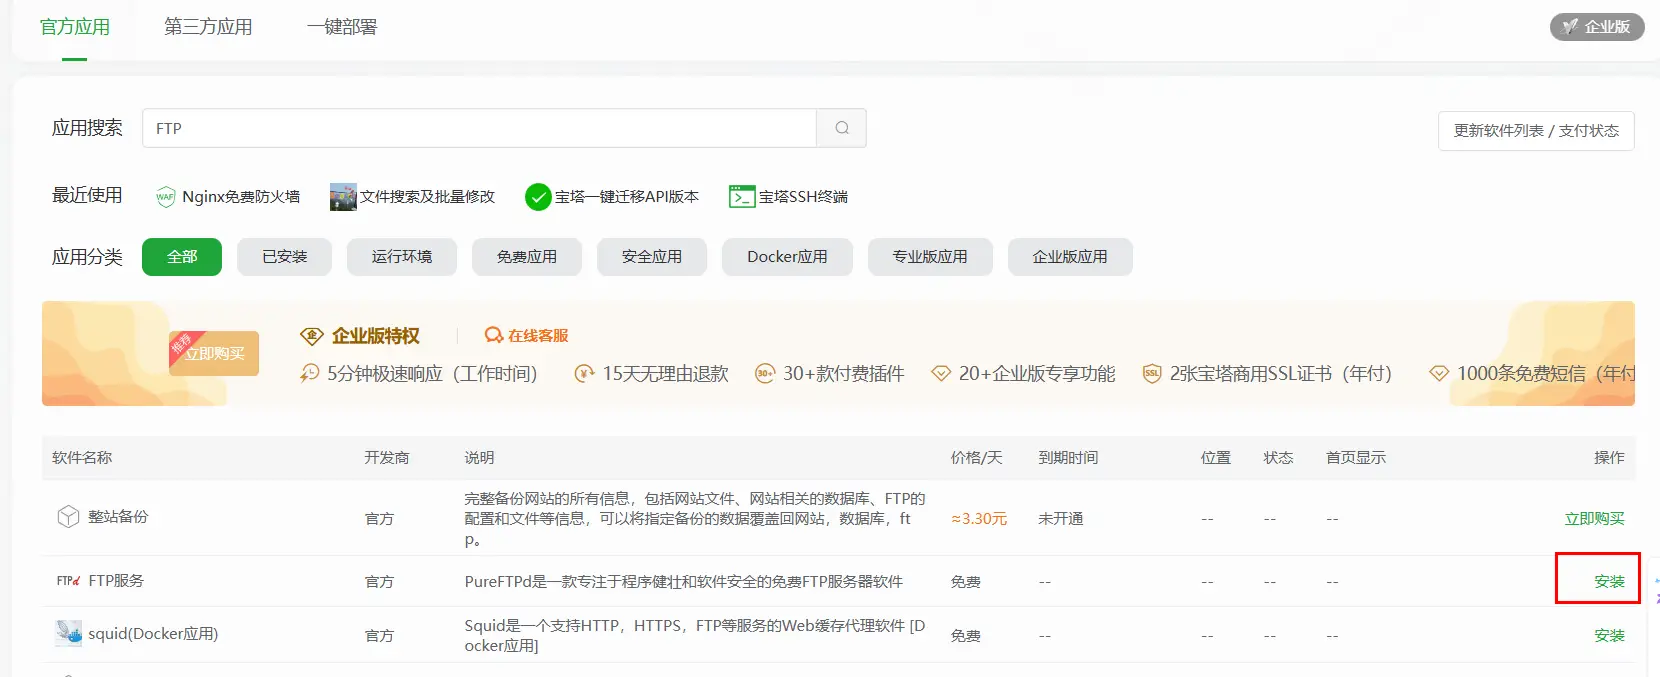Viewport: 1660px width, 677px height.
Task: Click the 在线客服 headset icon
Action: tap(494, 336)
